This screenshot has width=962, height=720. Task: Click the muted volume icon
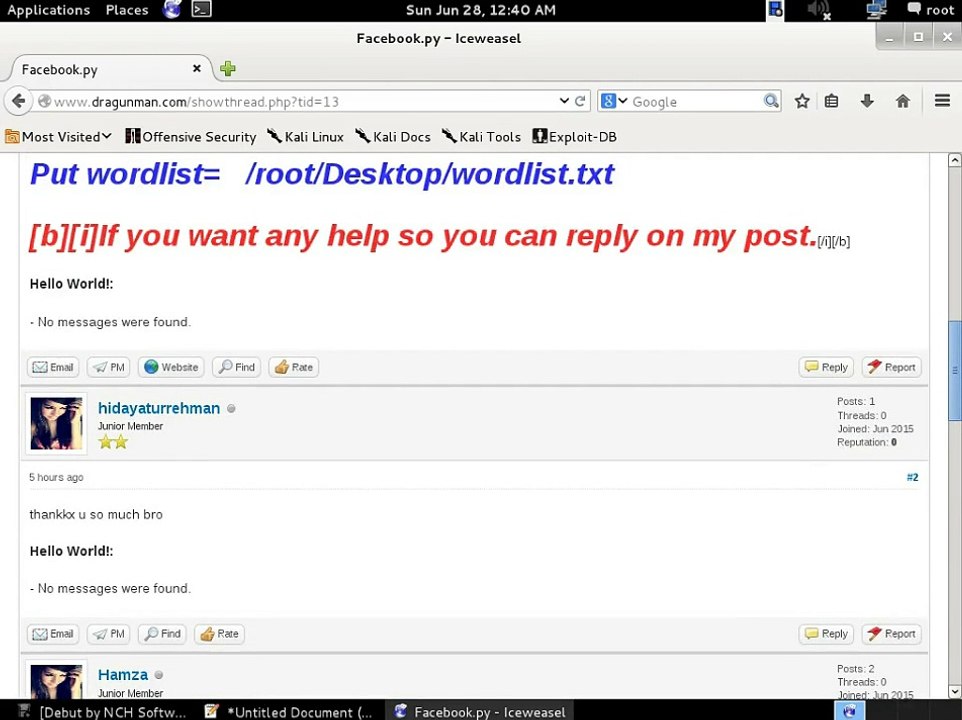tap(819, 10)
